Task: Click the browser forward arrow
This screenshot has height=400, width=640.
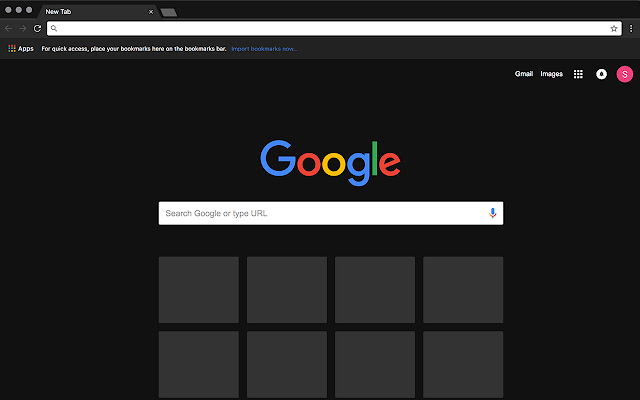Action: coord(23,29)
